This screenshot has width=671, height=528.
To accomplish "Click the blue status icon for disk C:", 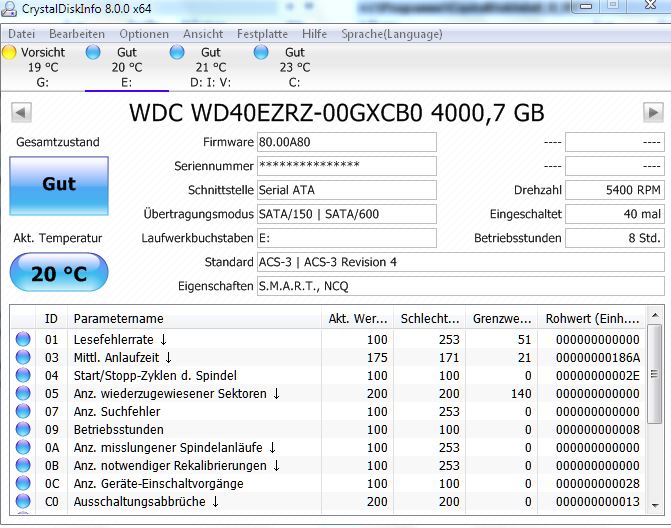I will (261, 52).
